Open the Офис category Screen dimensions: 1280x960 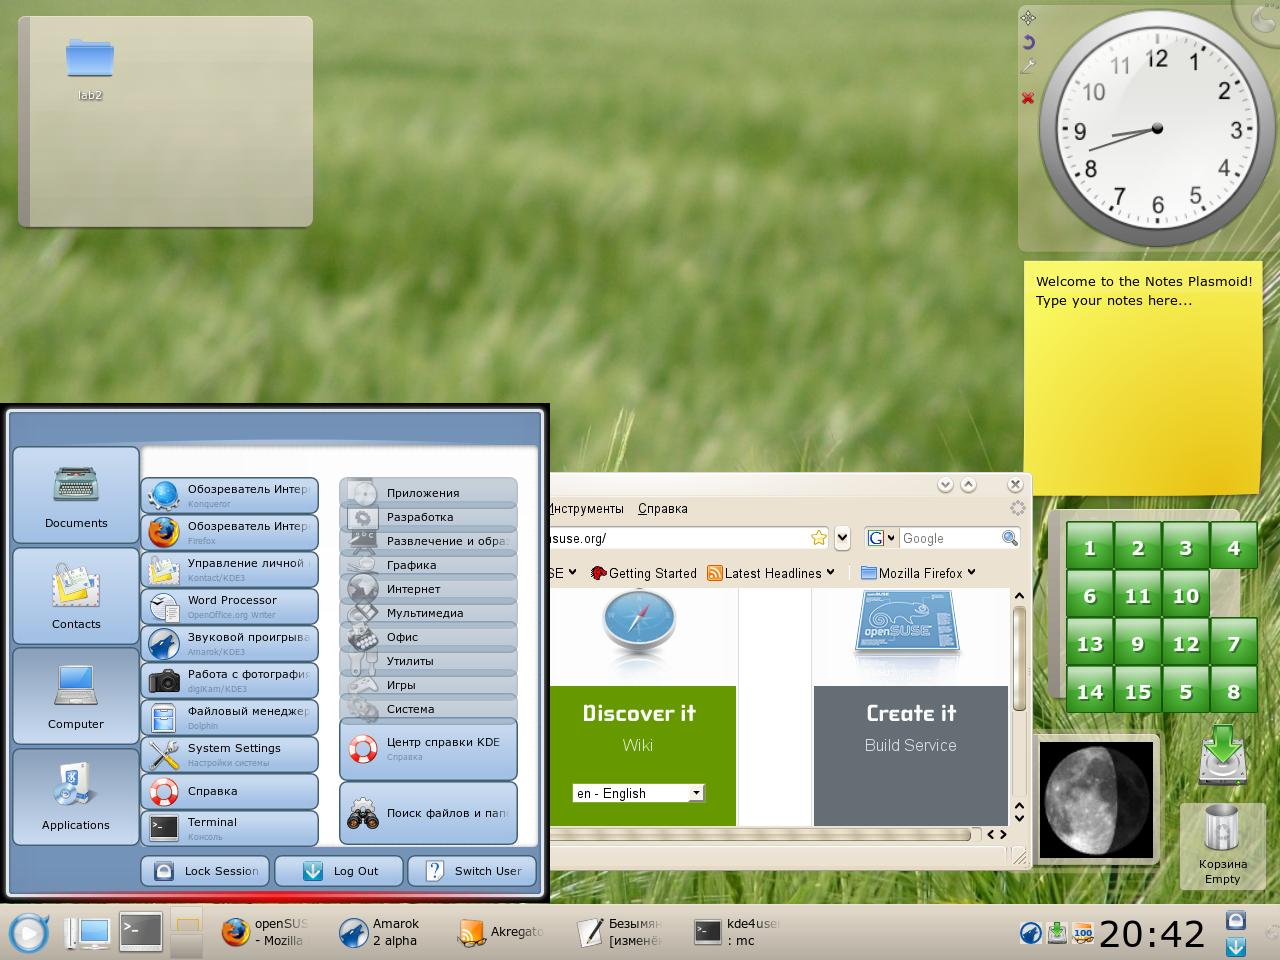coord(428,637)
